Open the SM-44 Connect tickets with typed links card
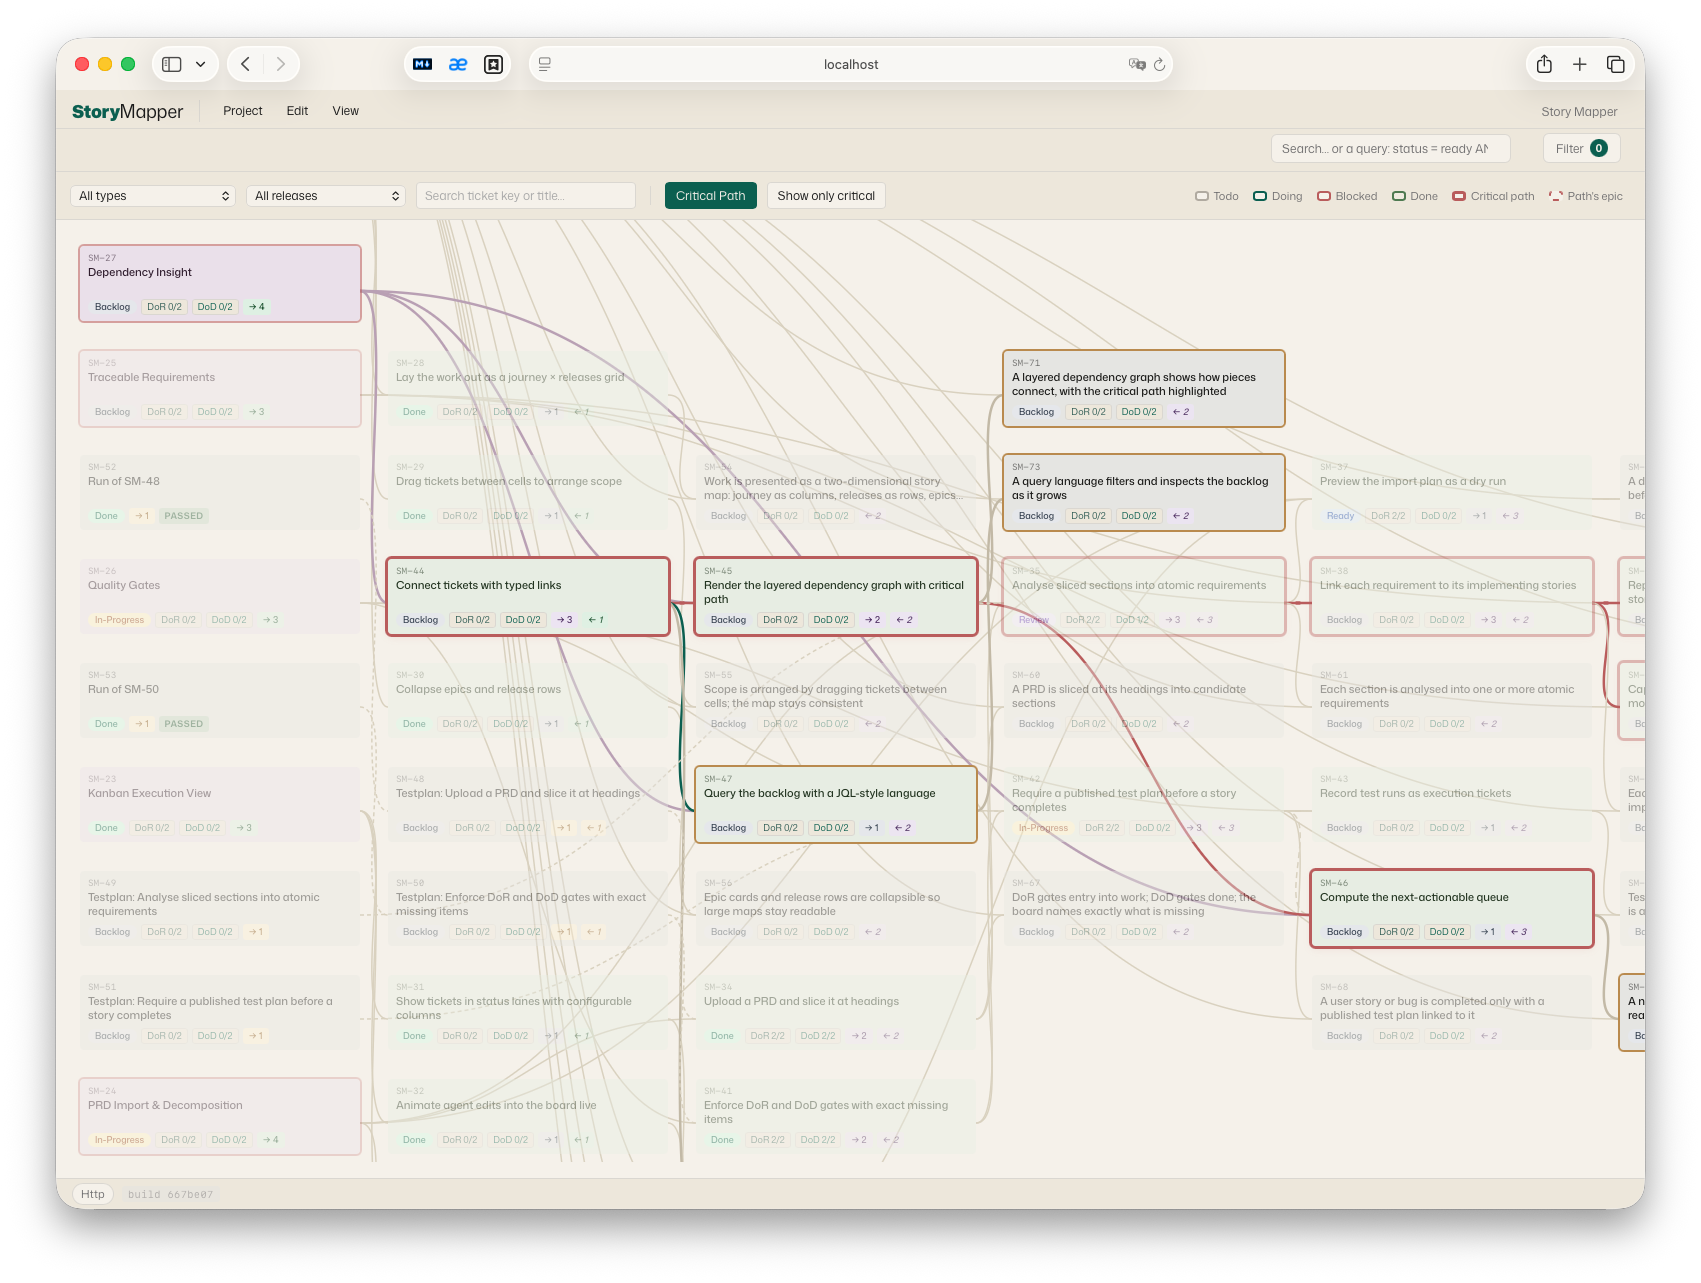1701x1283 pixels. 528,596
